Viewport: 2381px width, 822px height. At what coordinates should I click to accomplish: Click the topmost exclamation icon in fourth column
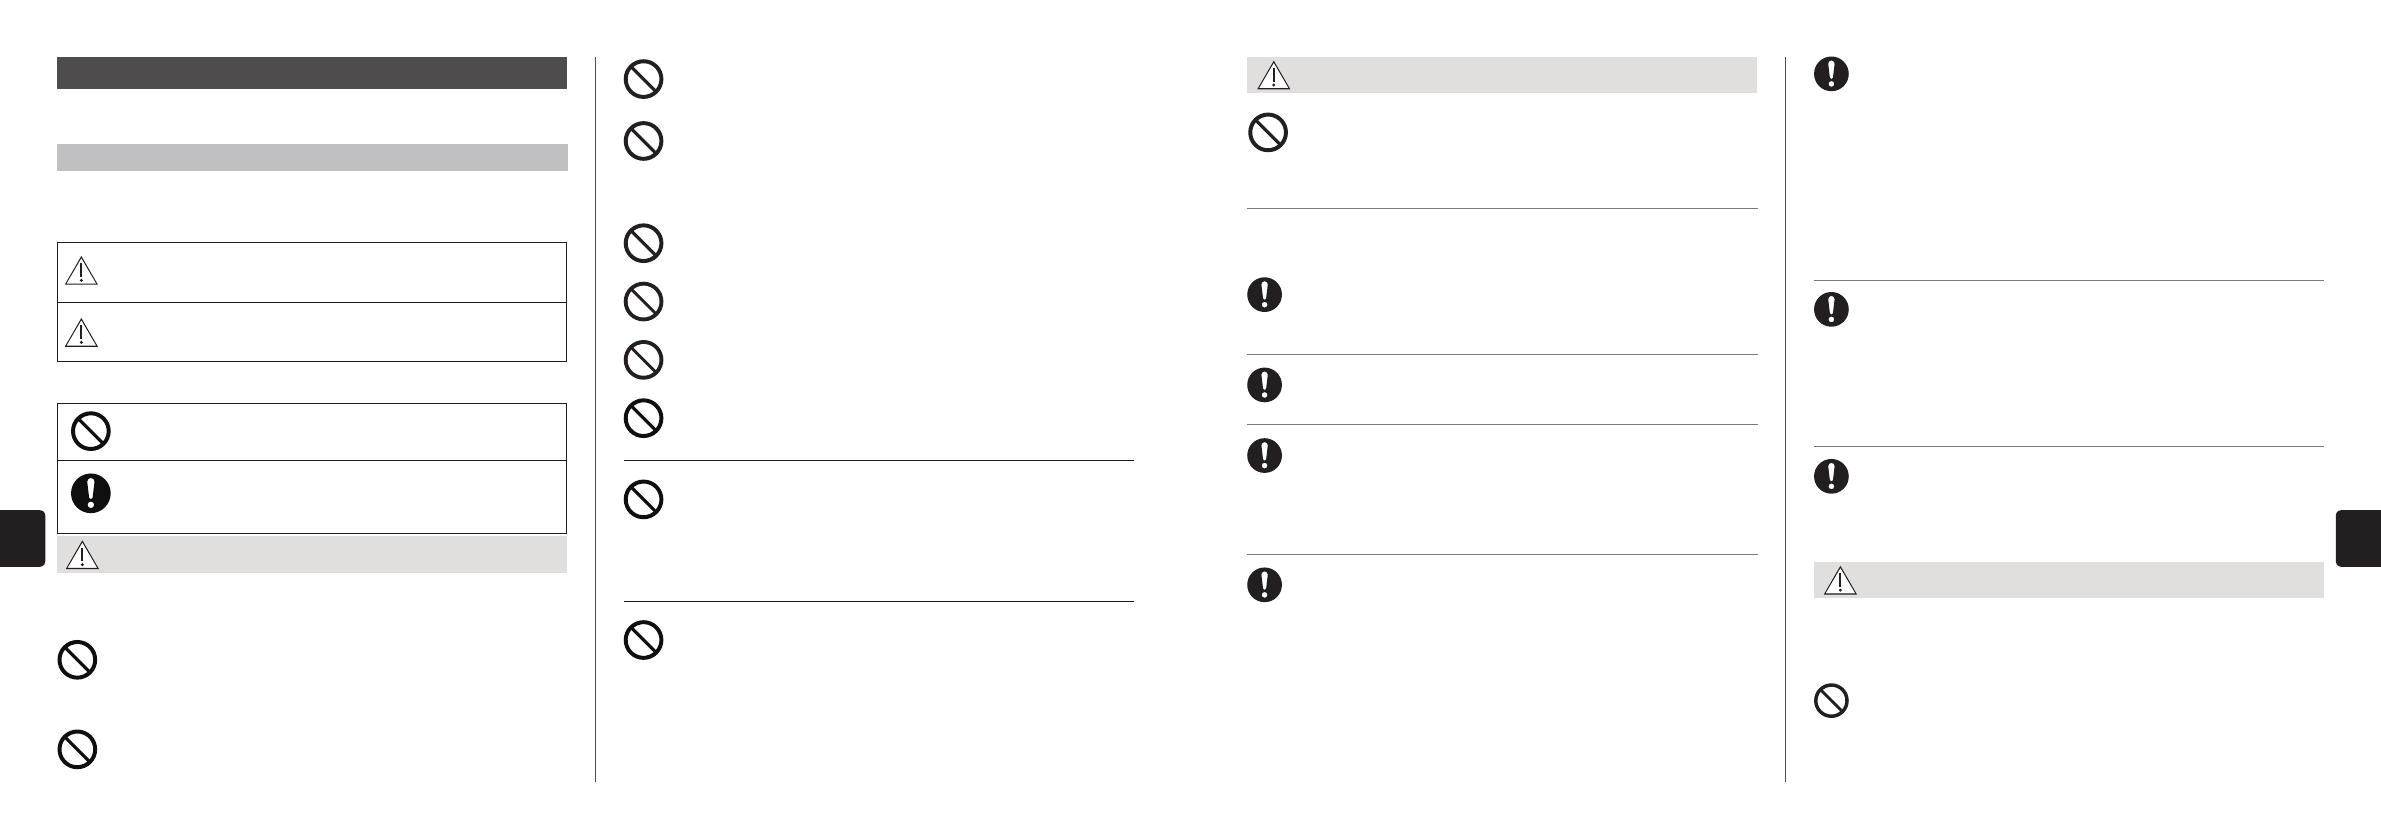click(x=1831, y=74)
